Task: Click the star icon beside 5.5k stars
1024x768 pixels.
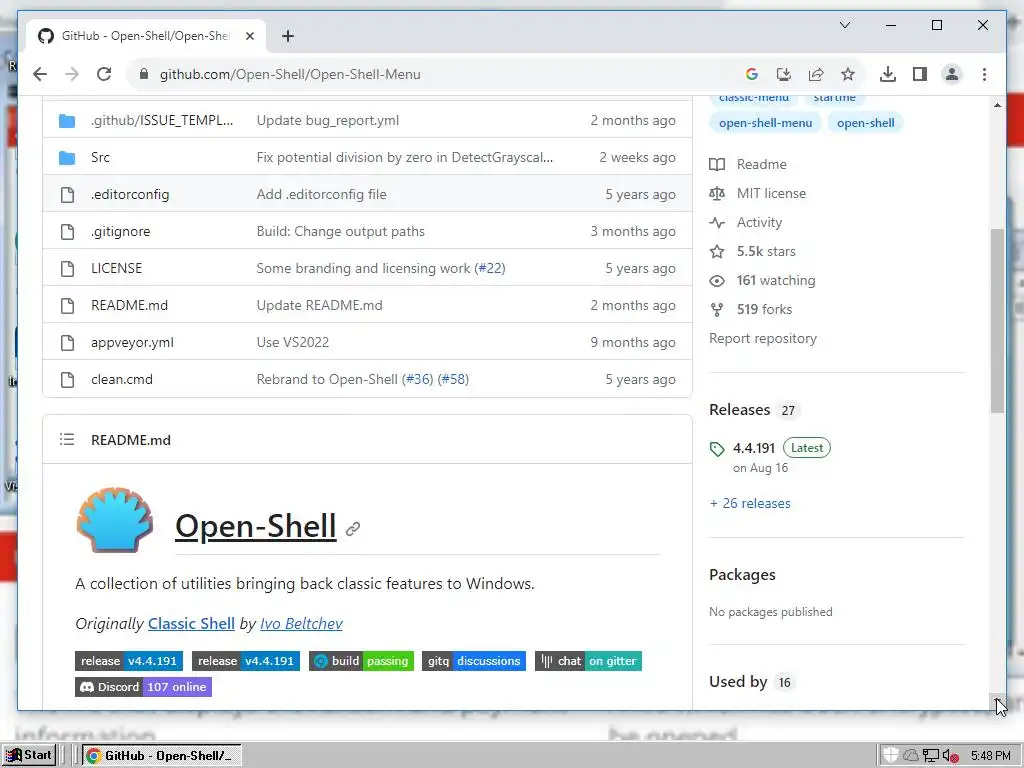Action: click(717, 251)
